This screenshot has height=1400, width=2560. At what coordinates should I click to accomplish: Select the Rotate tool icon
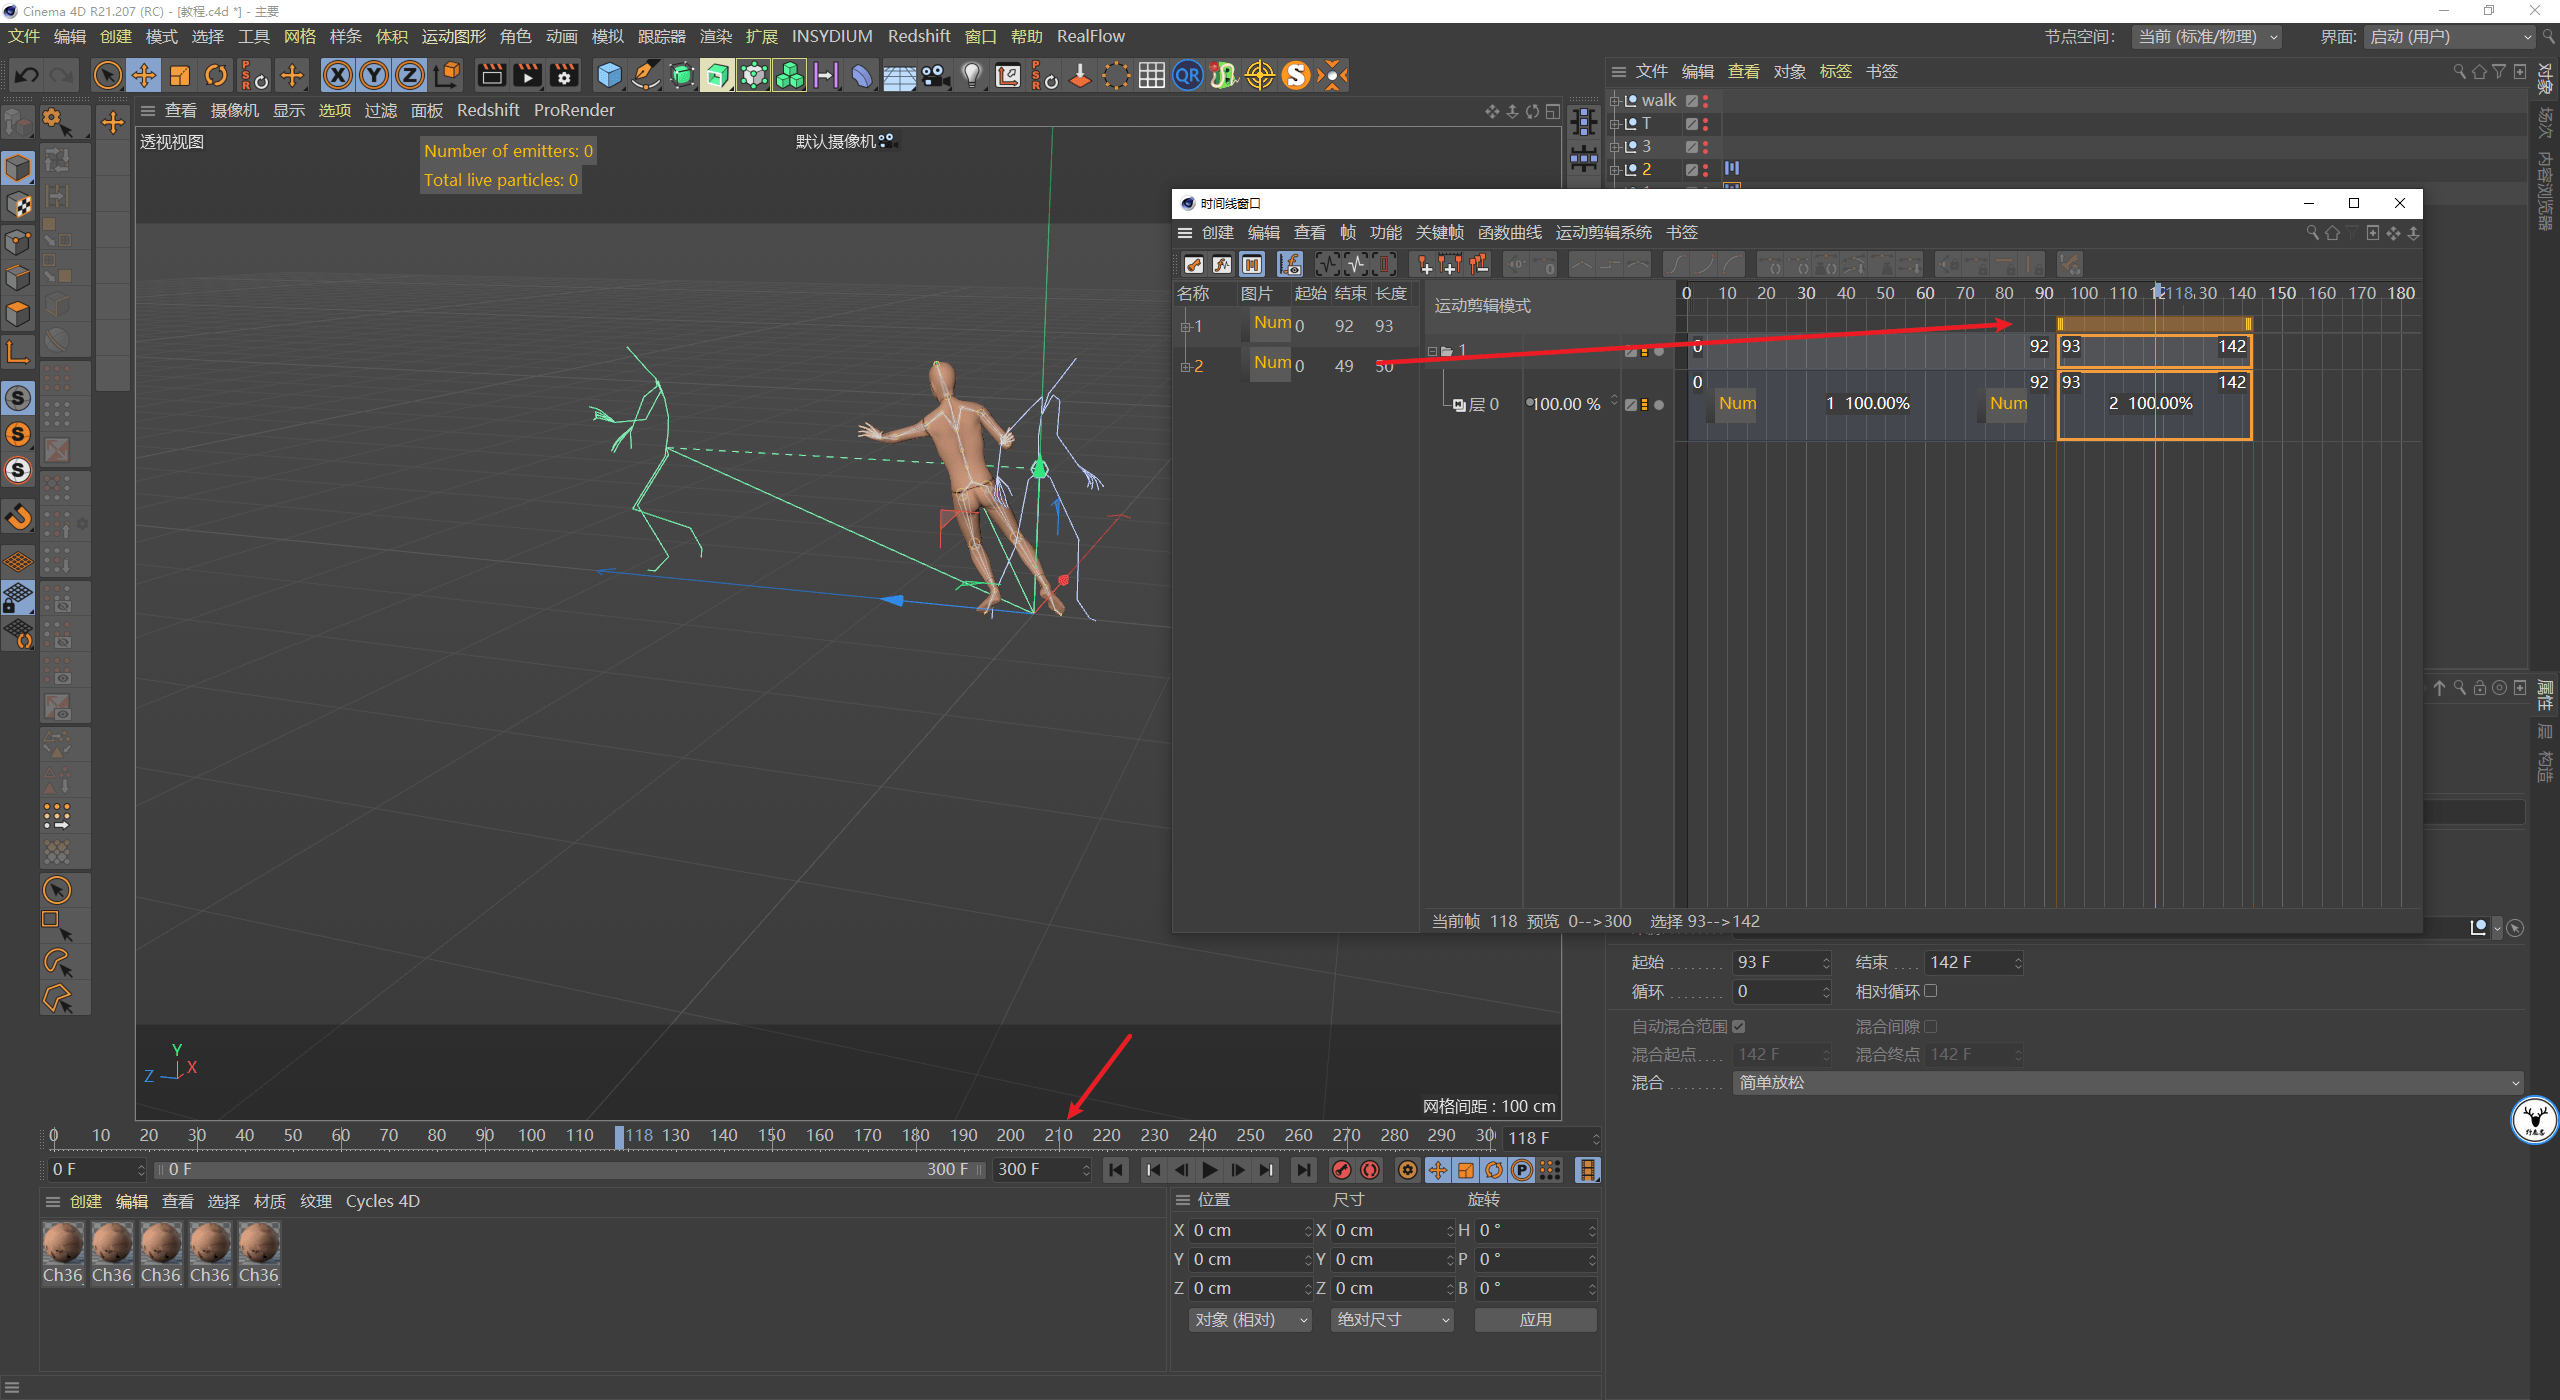216,76
